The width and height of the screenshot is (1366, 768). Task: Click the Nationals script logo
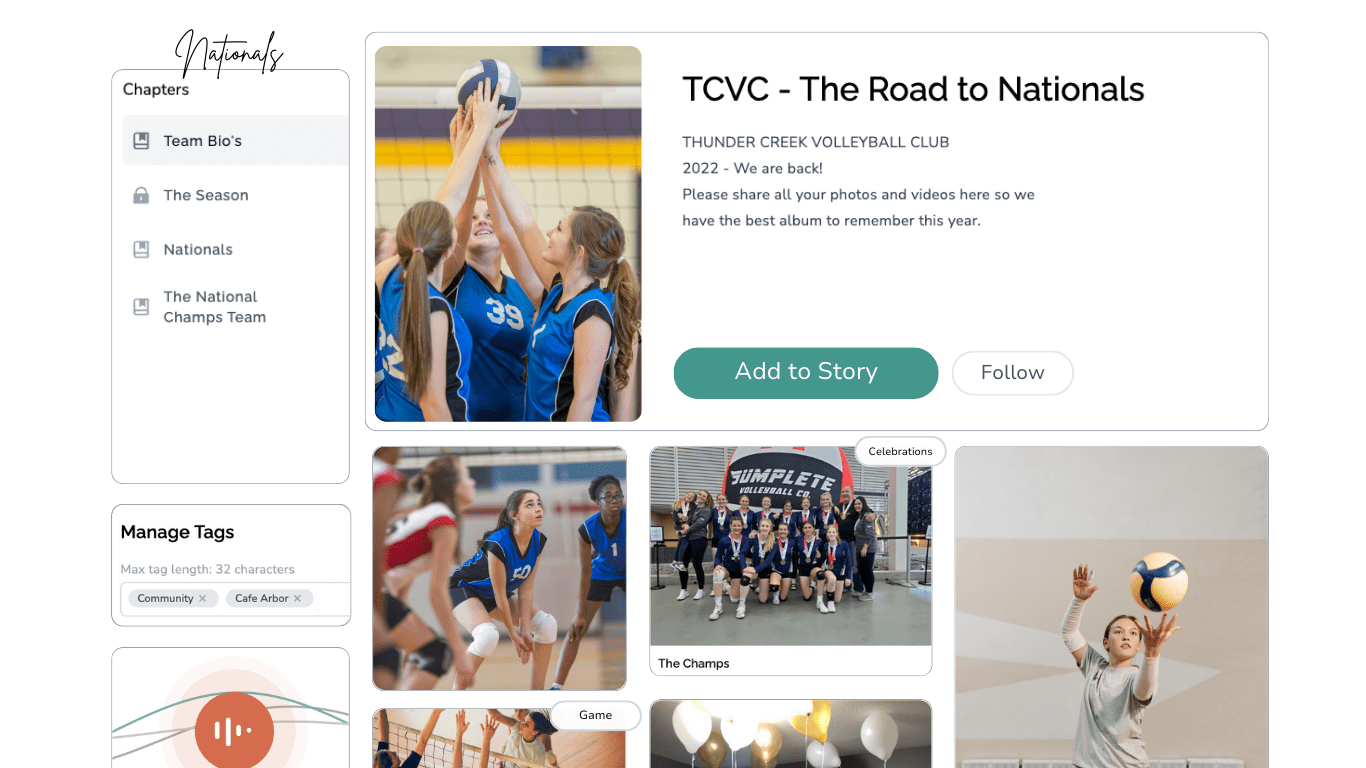(x=230, y=53)
